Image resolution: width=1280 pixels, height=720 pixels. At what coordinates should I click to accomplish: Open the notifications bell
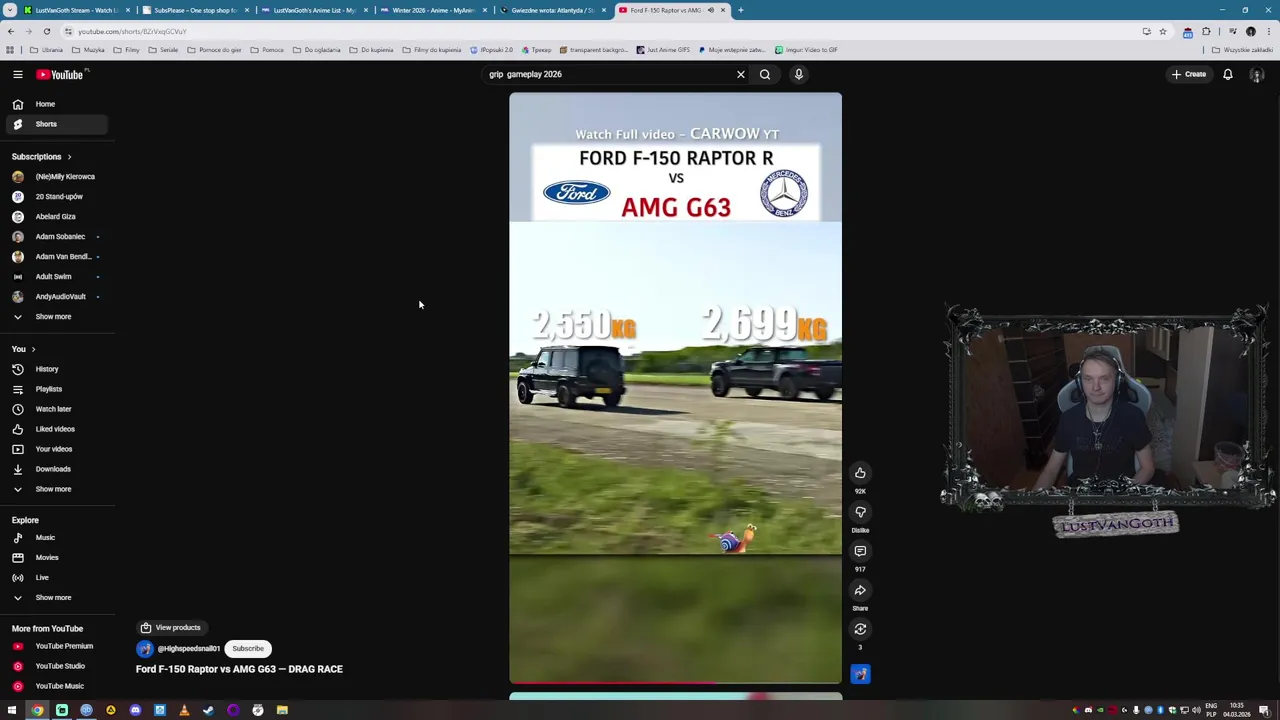[1228, 74]
